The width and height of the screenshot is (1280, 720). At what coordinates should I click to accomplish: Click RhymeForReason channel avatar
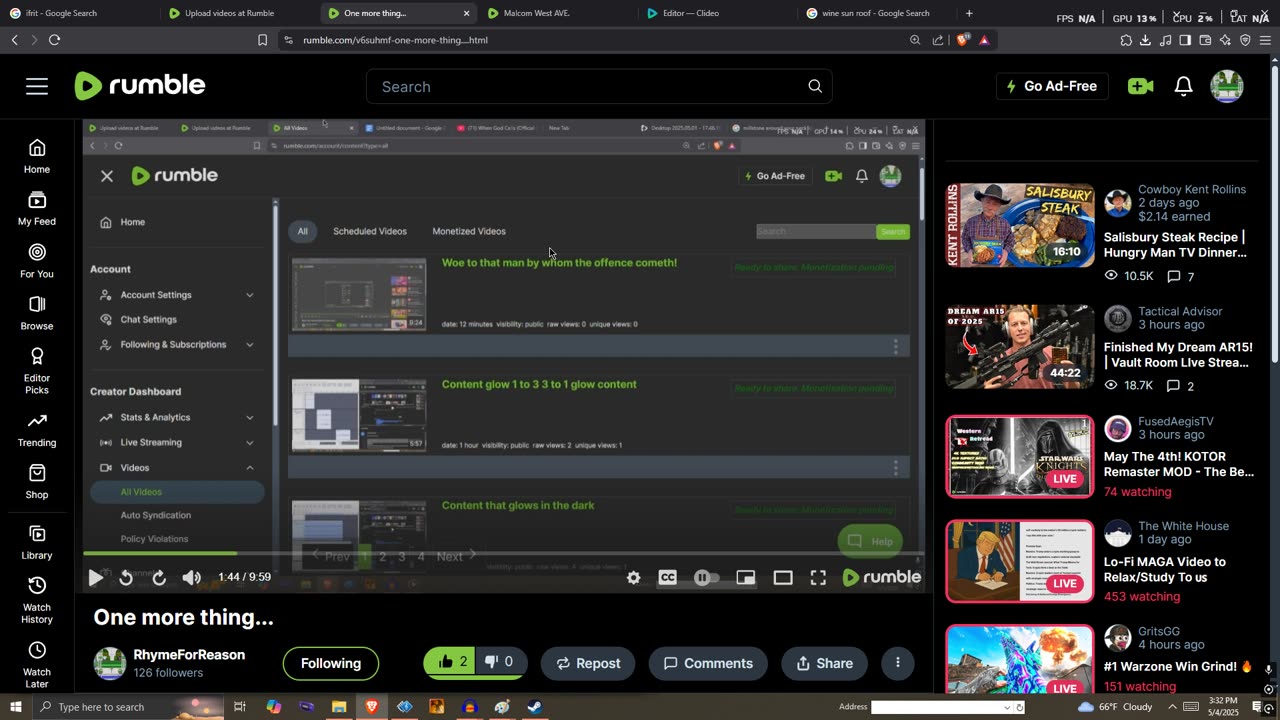110,663
